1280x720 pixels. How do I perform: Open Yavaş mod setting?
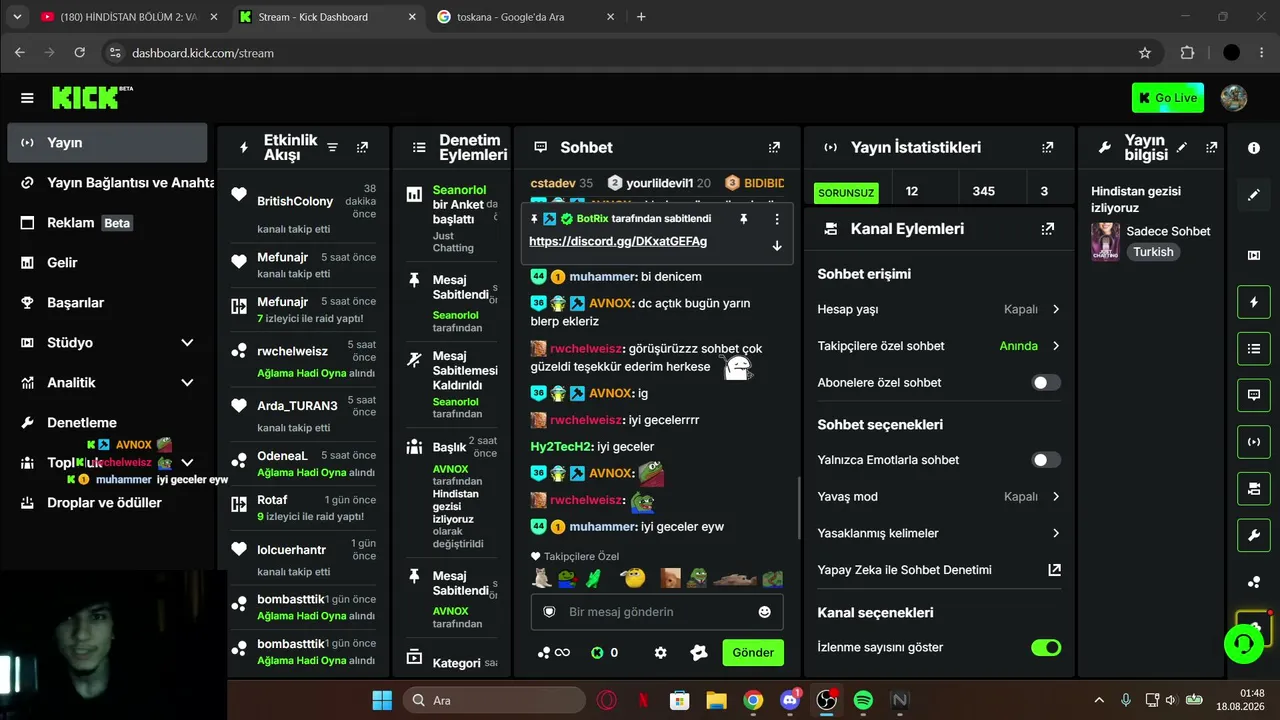point(939,496)
